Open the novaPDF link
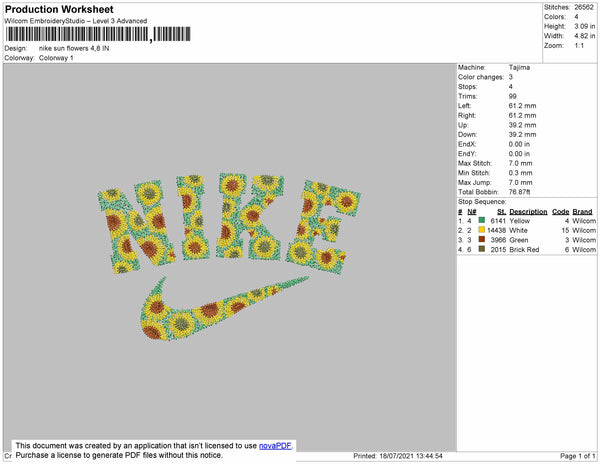Screen dimensions: 600x464 275,446
